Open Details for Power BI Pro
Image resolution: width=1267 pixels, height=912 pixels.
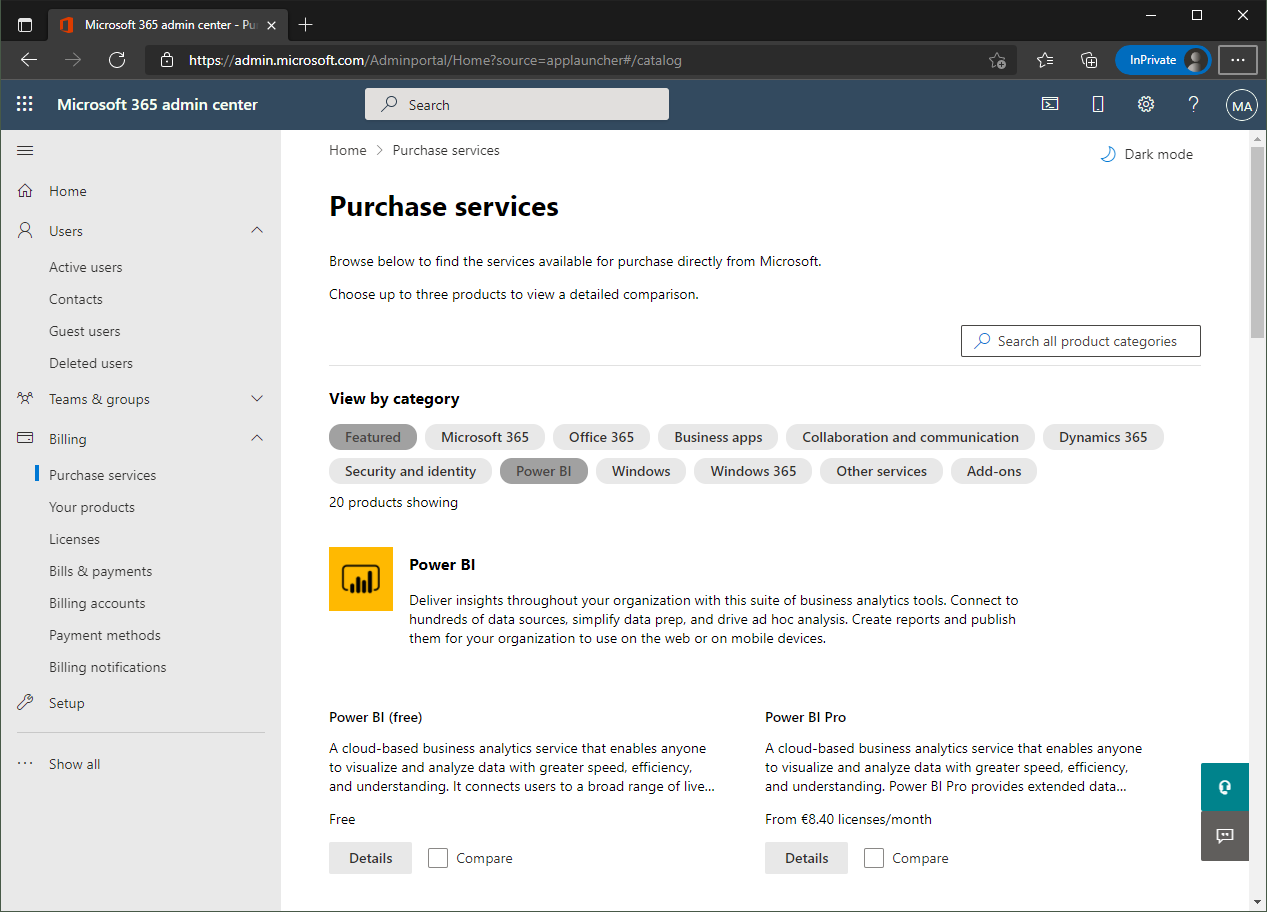(806, 858)
